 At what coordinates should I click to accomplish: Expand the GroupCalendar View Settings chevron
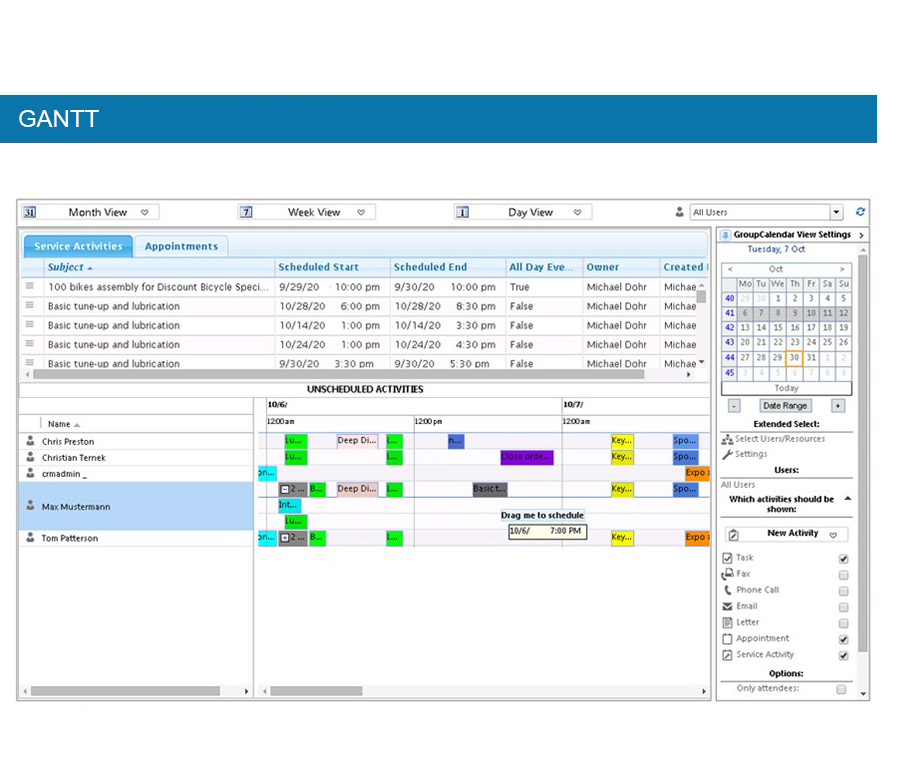click(x=861, y=235)
